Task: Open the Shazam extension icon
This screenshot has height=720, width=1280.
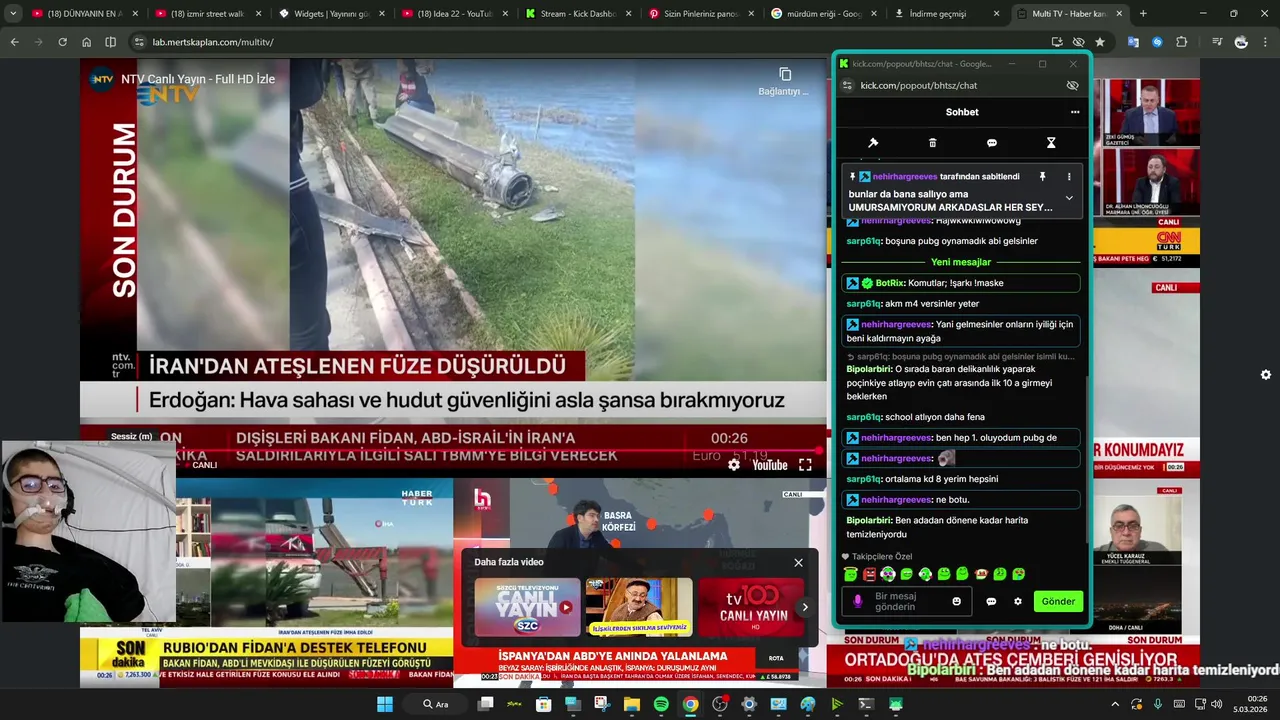Action: pyautogui.click(x=1157, y=42)
